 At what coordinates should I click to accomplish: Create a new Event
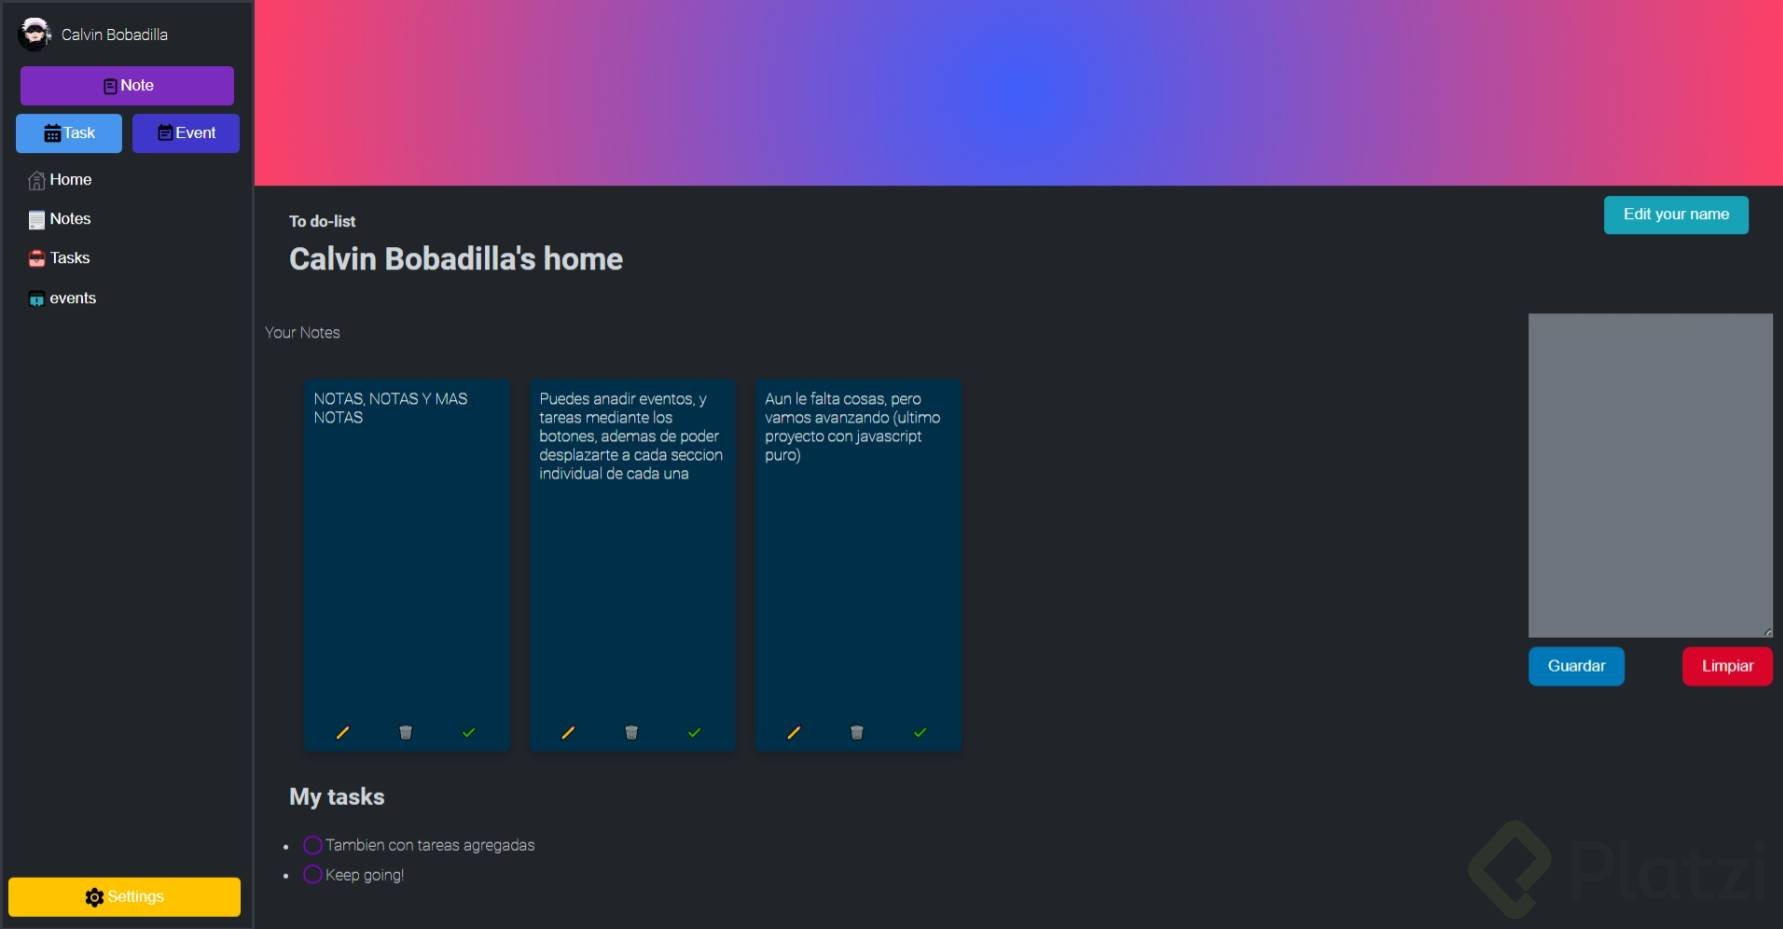coord(186,133)
